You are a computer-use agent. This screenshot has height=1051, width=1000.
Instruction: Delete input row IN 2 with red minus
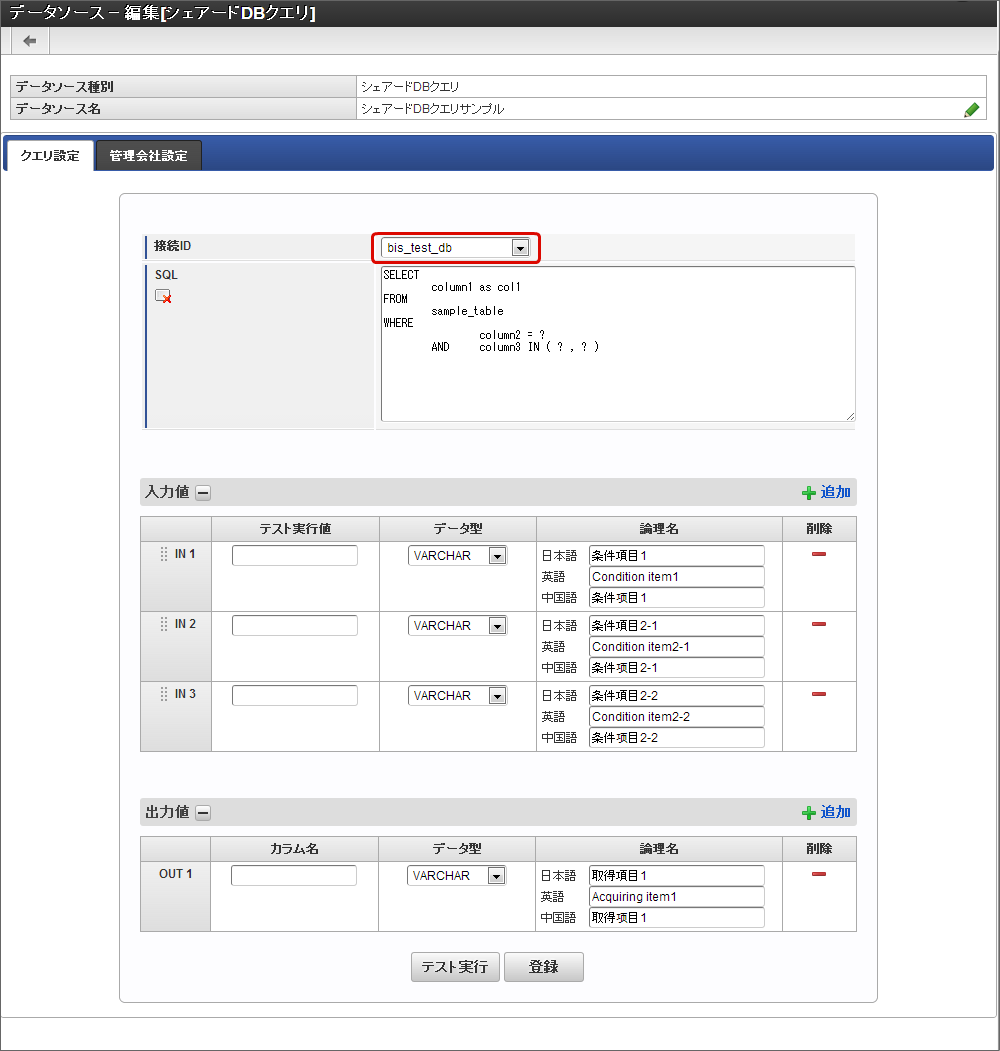pyautogui.click(x=818, y=624)
